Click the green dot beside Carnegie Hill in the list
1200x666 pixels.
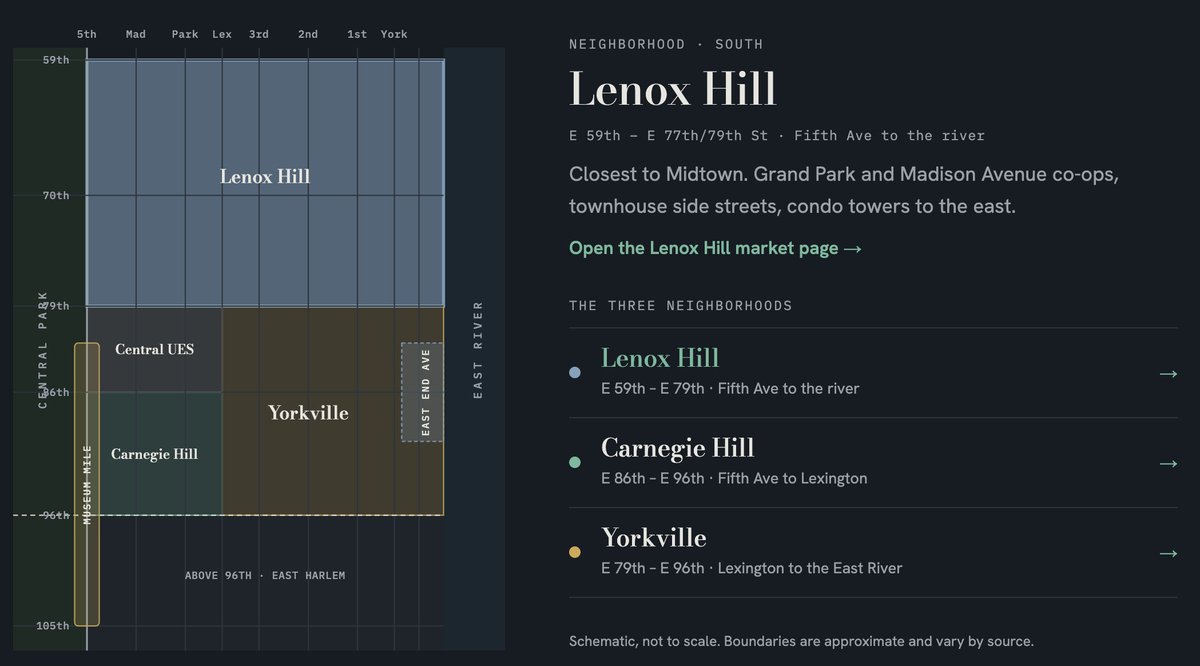pyautogui.click(x=575, y=463)
